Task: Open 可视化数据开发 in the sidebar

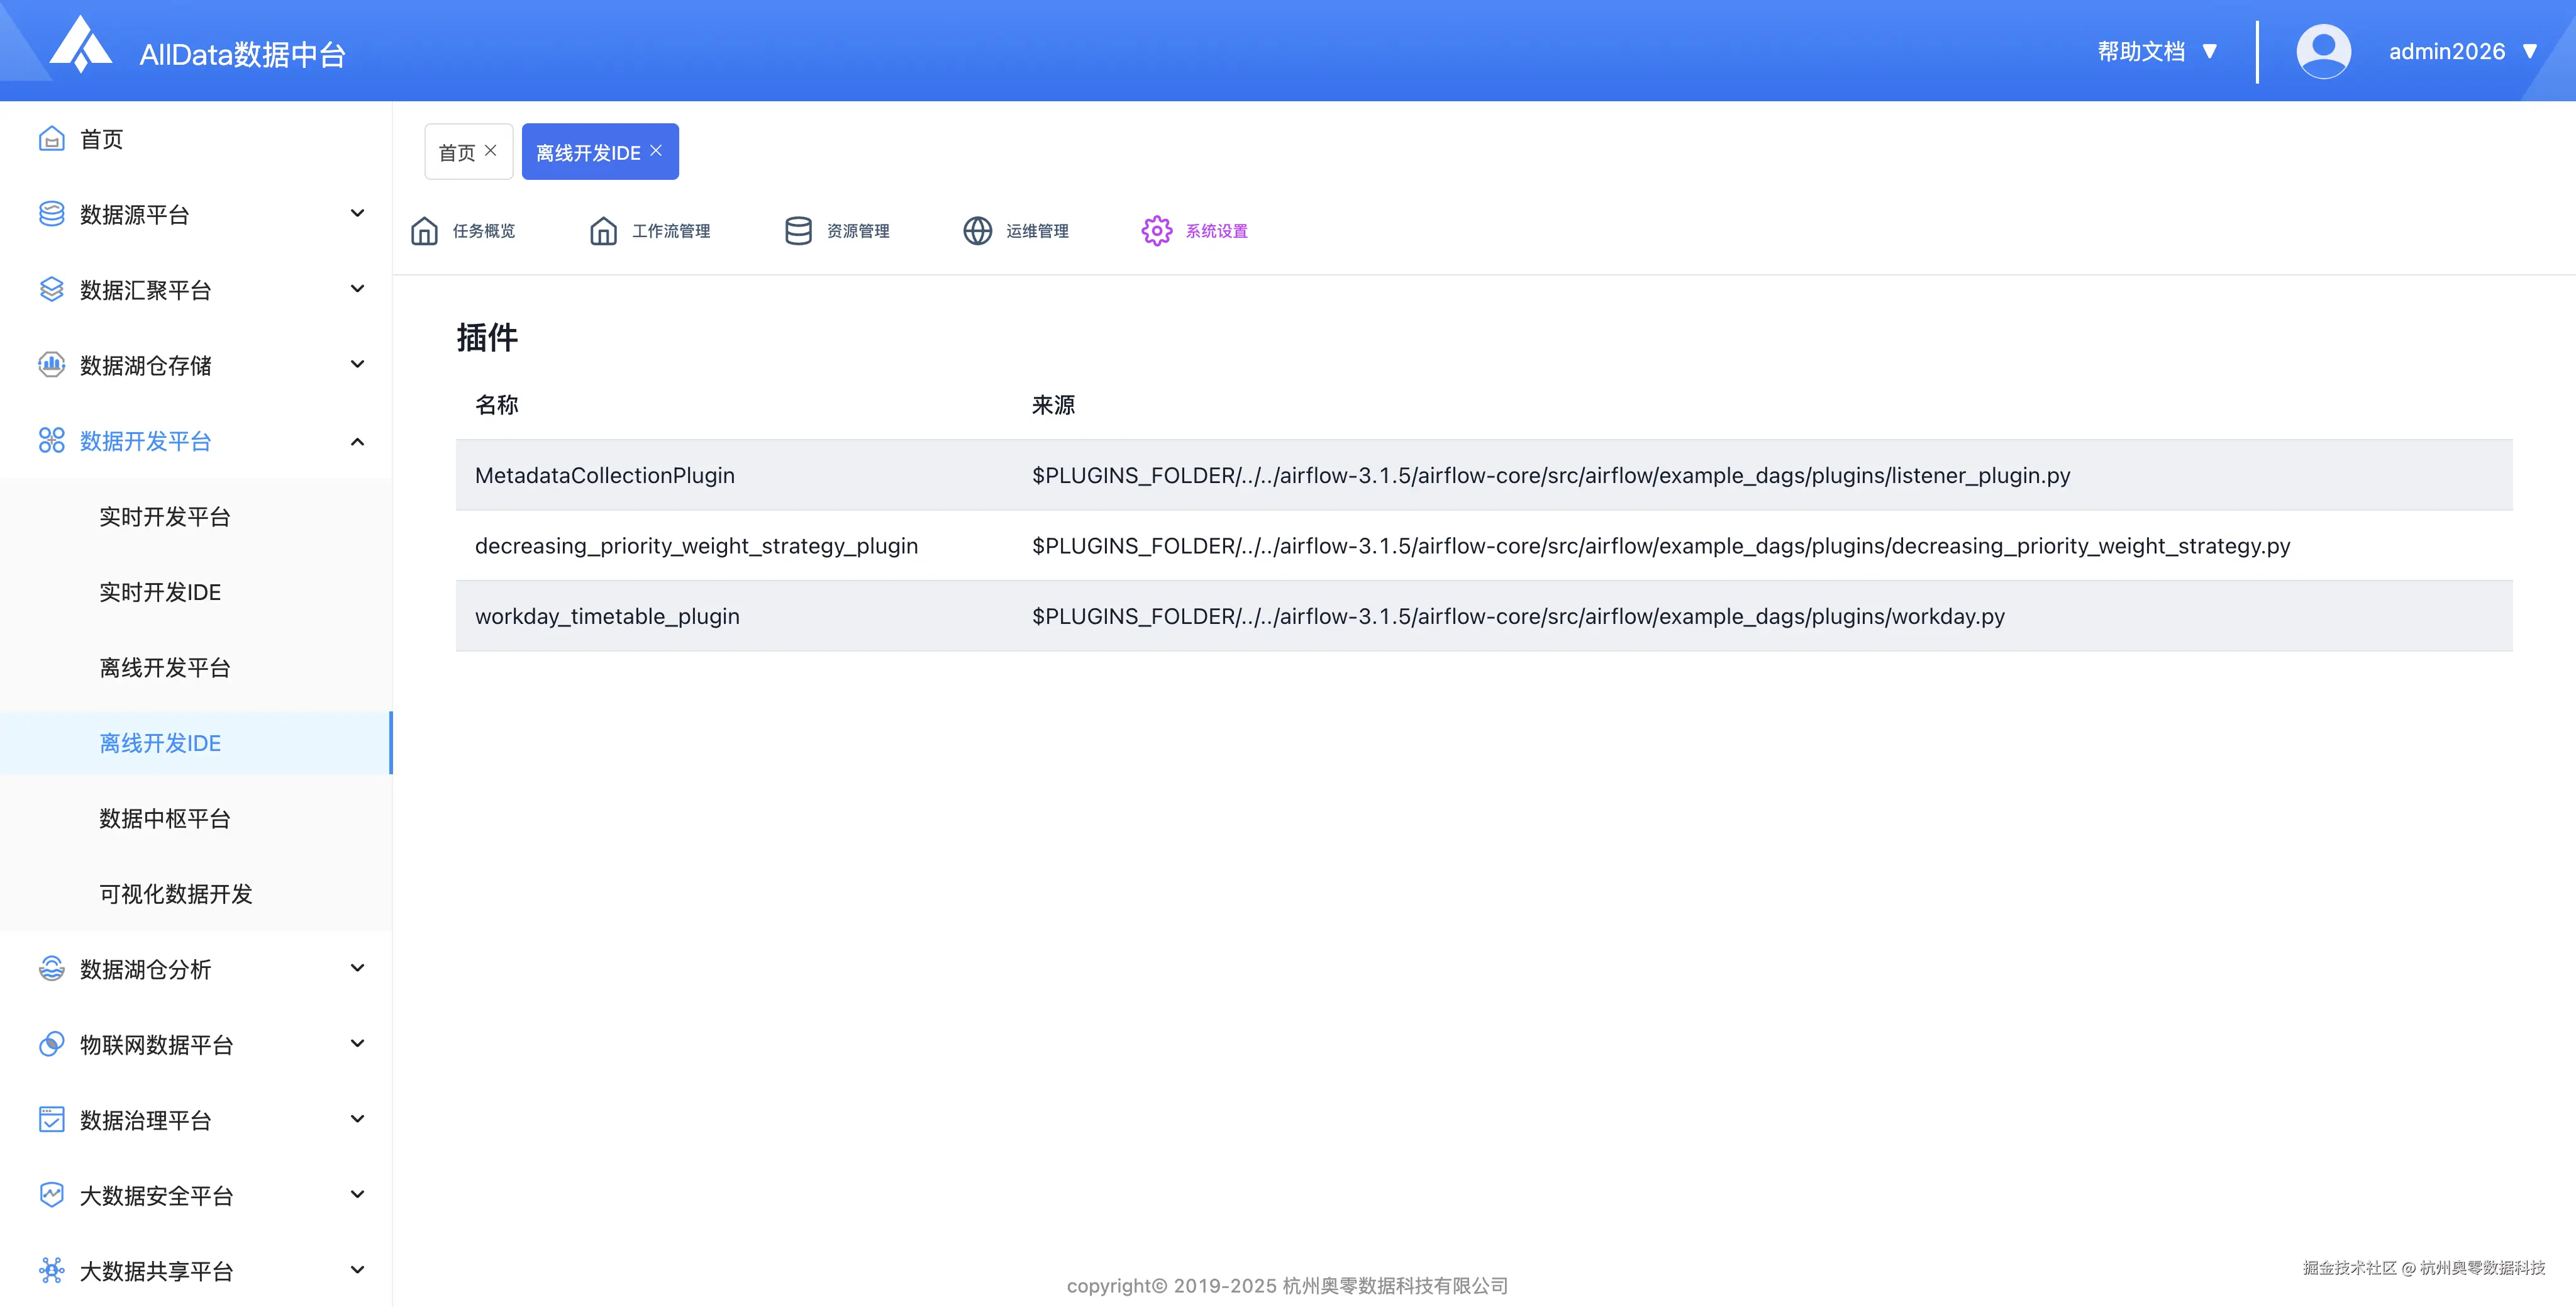Action: 176,894
